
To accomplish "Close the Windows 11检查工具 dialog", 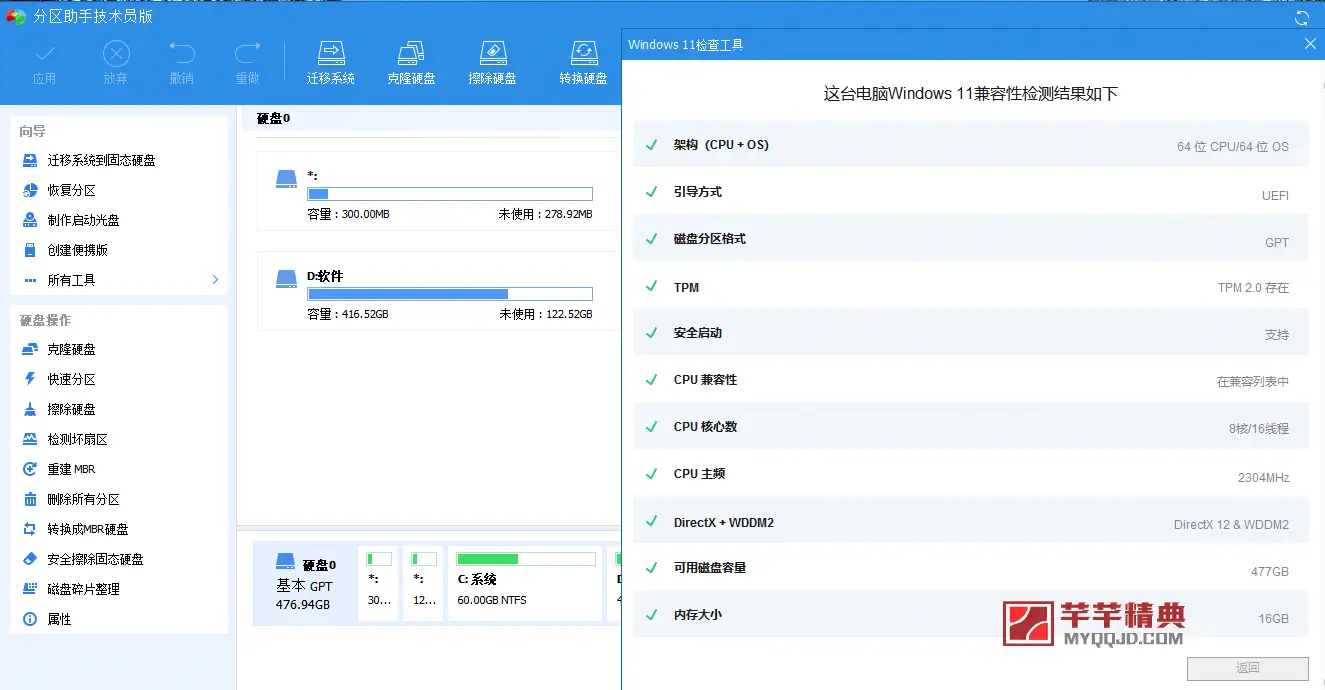I will (1310, 44).
